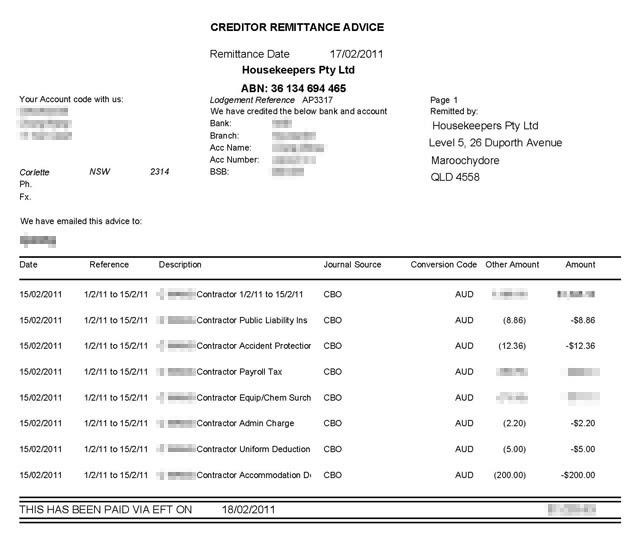Click 'Contractor Admin Charge' description

(x=245, y=423)
